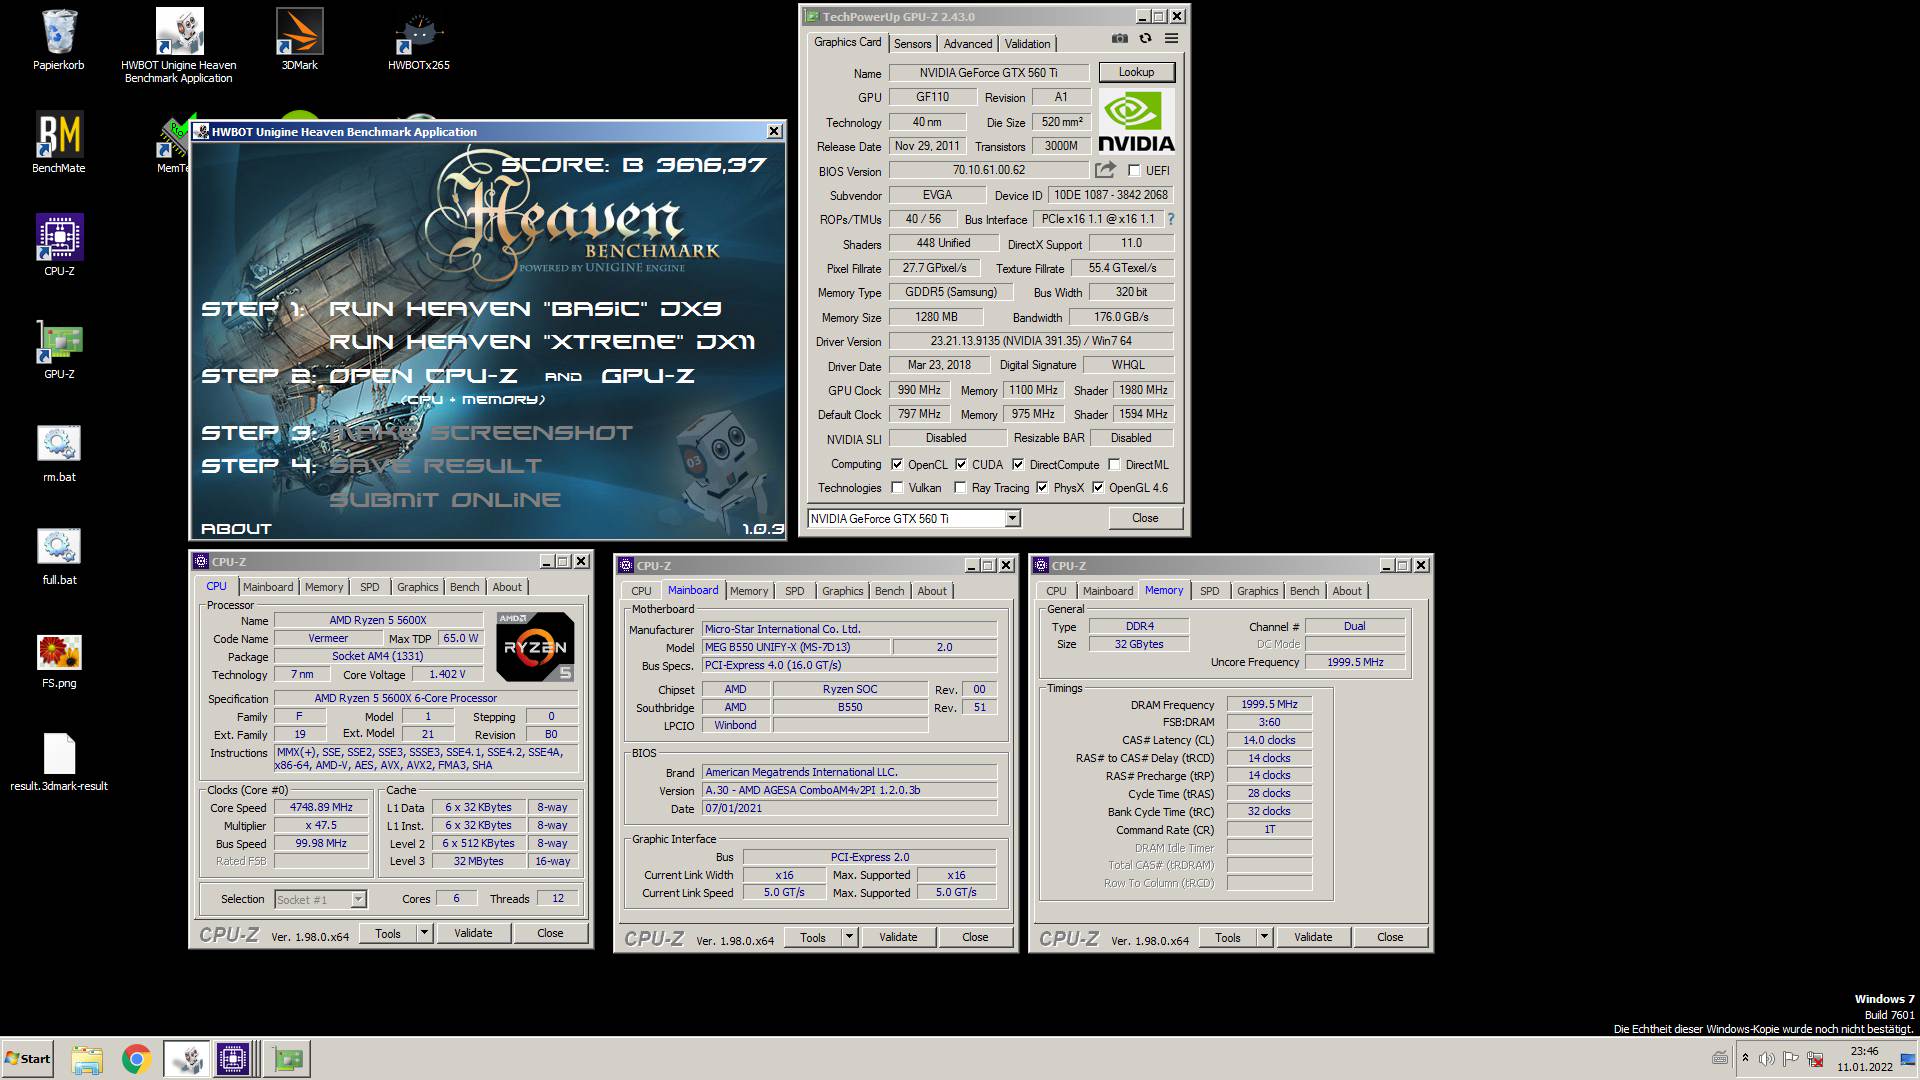Viewport: 1920px width, 1080px height.
Task: Switch to CPU-Z taskbar item
Action: pos(233,1059)
